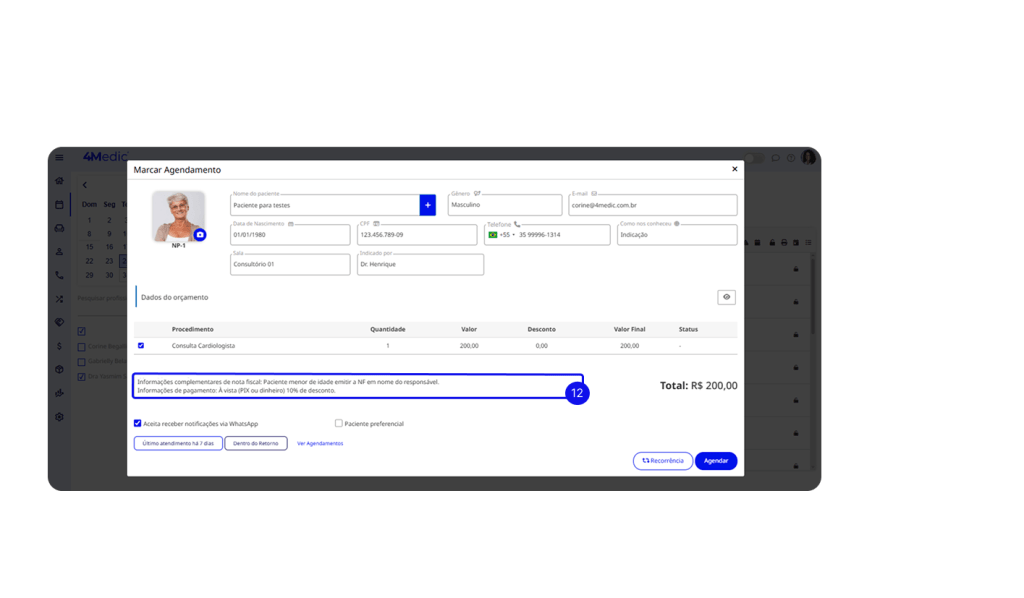Click the Recorrência button
This screenshot has height=598, width=1024.
pos(662,461)
